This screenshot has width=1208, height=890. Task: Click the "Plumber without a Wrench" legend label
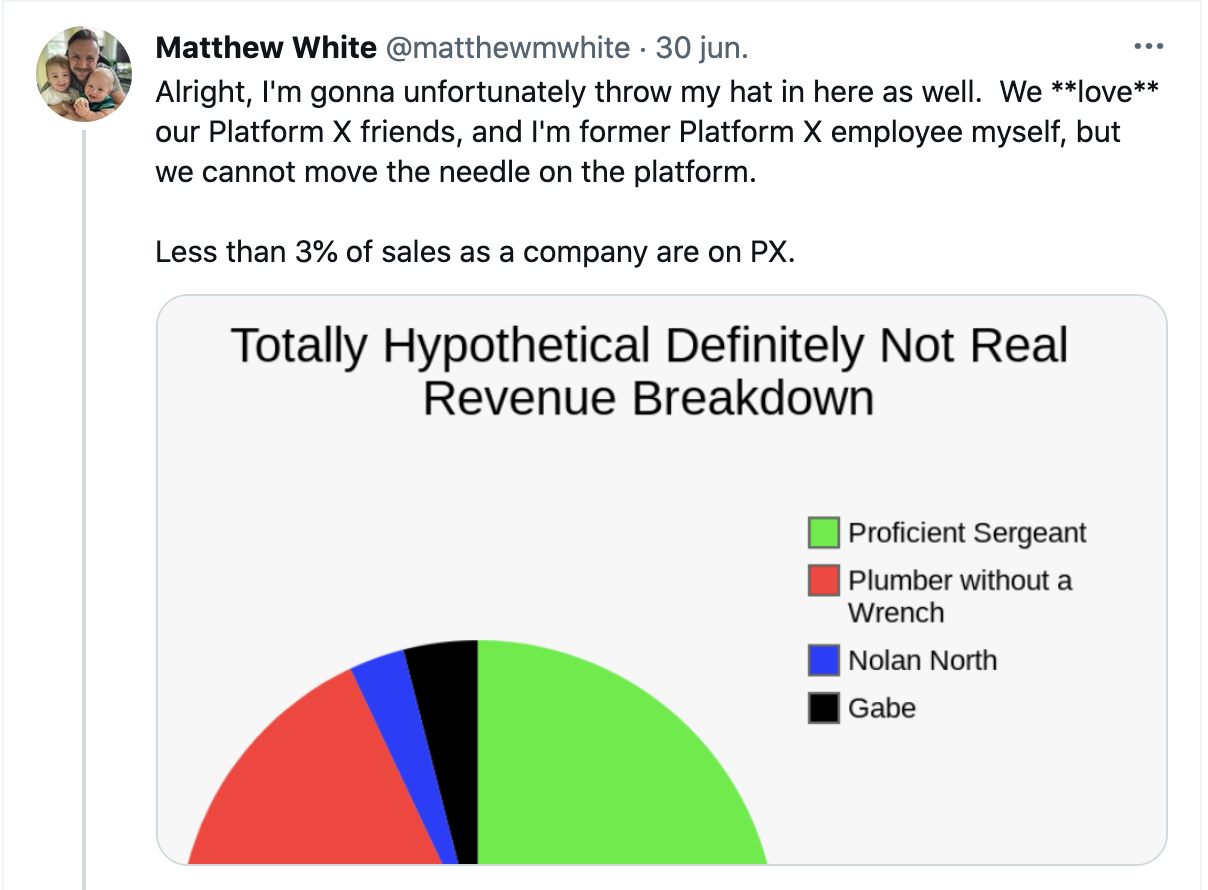958,596
